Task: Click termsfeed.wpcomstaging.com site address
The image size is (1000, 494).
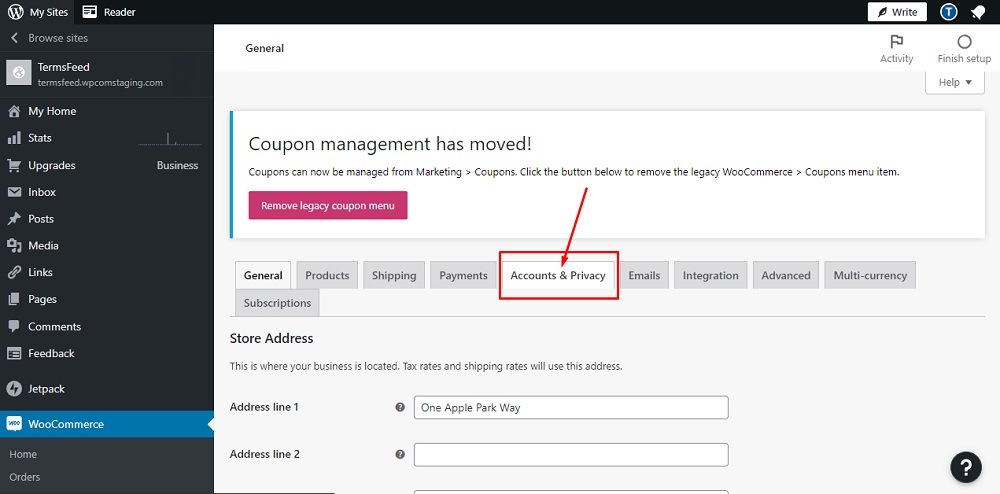Action: pos(100,82)
